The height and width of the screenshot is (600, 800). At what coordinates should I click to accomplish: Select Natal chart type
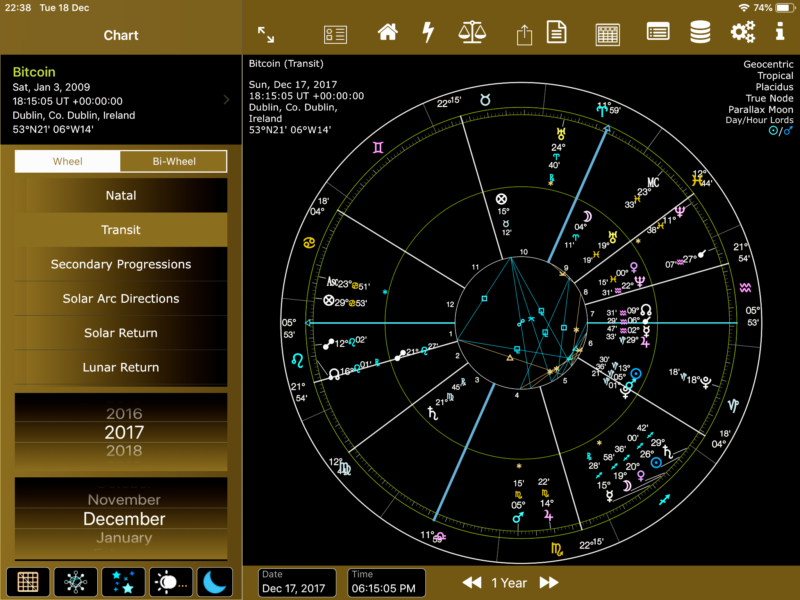tap(121, 195)
